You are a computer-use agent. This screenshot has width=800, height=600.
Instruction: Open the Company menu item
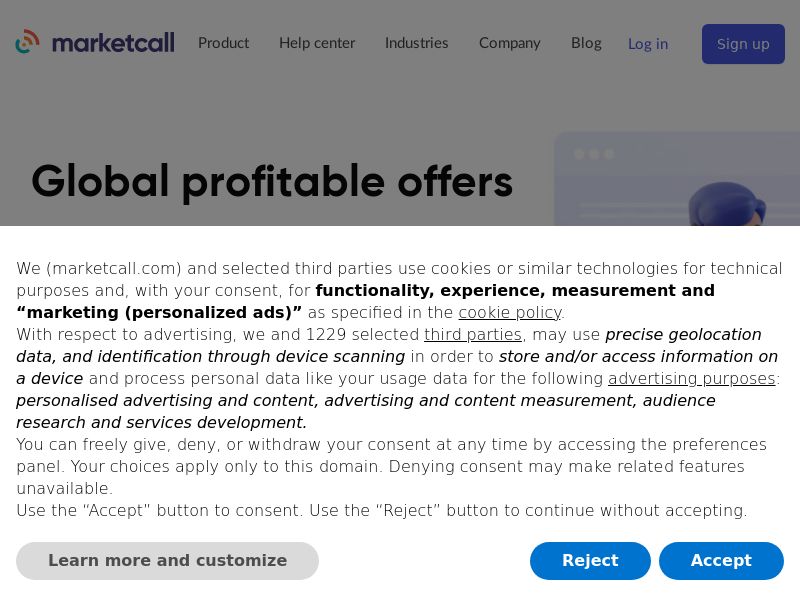tap(509, 43)
